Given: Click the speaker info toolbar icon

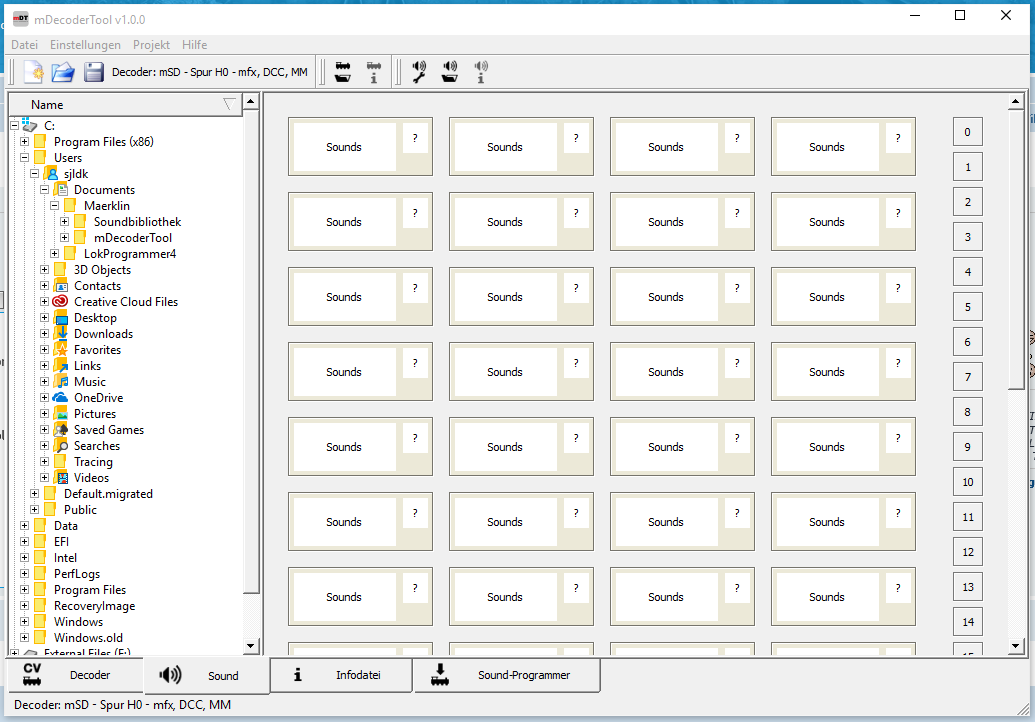Looking at the screenshot, I should click(x=481, y=72).
